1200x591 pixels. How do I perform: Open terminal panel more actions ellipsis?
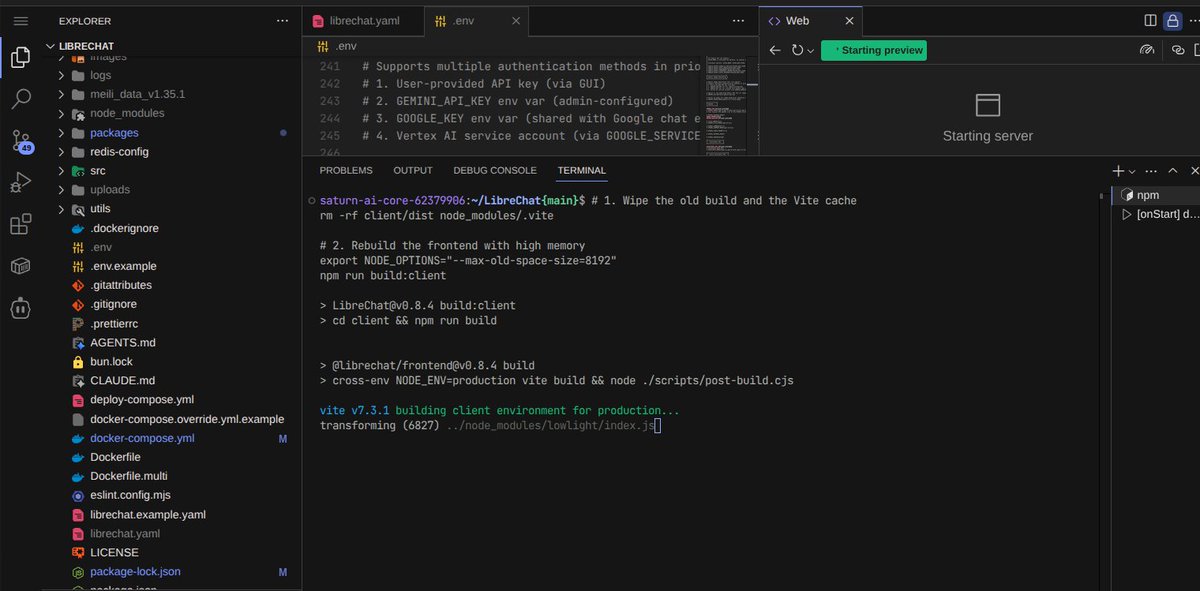point(1152,171)
